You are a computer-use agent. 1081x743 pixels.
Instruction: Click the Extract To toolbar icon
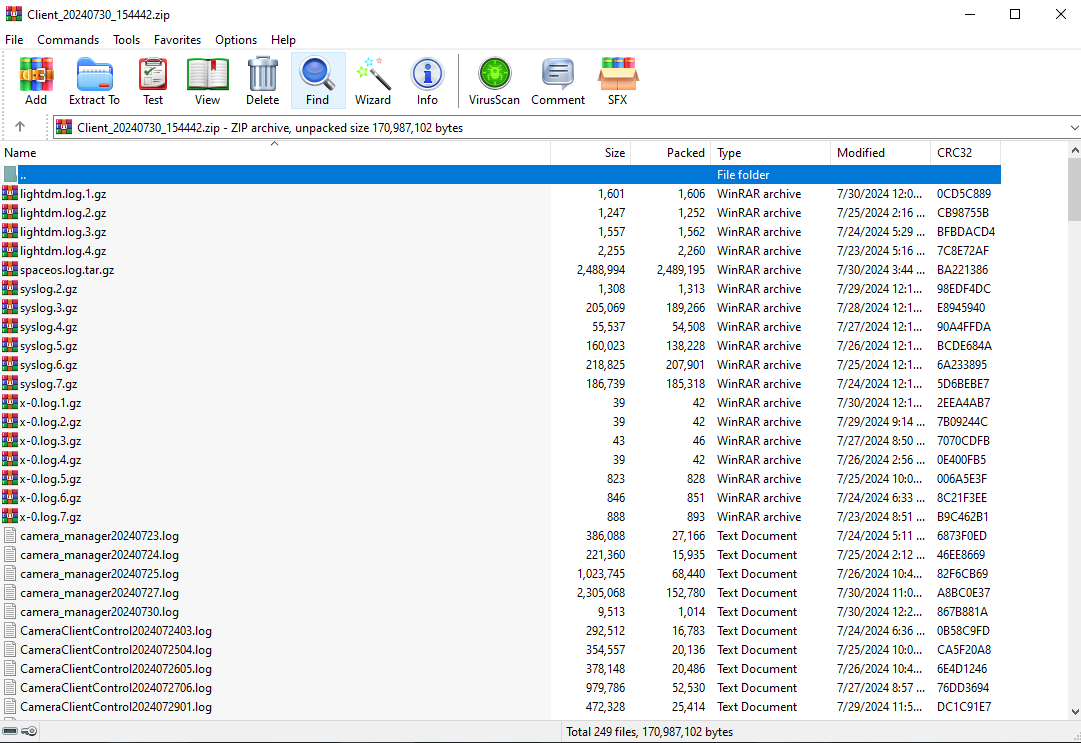[x=94, y=81]
